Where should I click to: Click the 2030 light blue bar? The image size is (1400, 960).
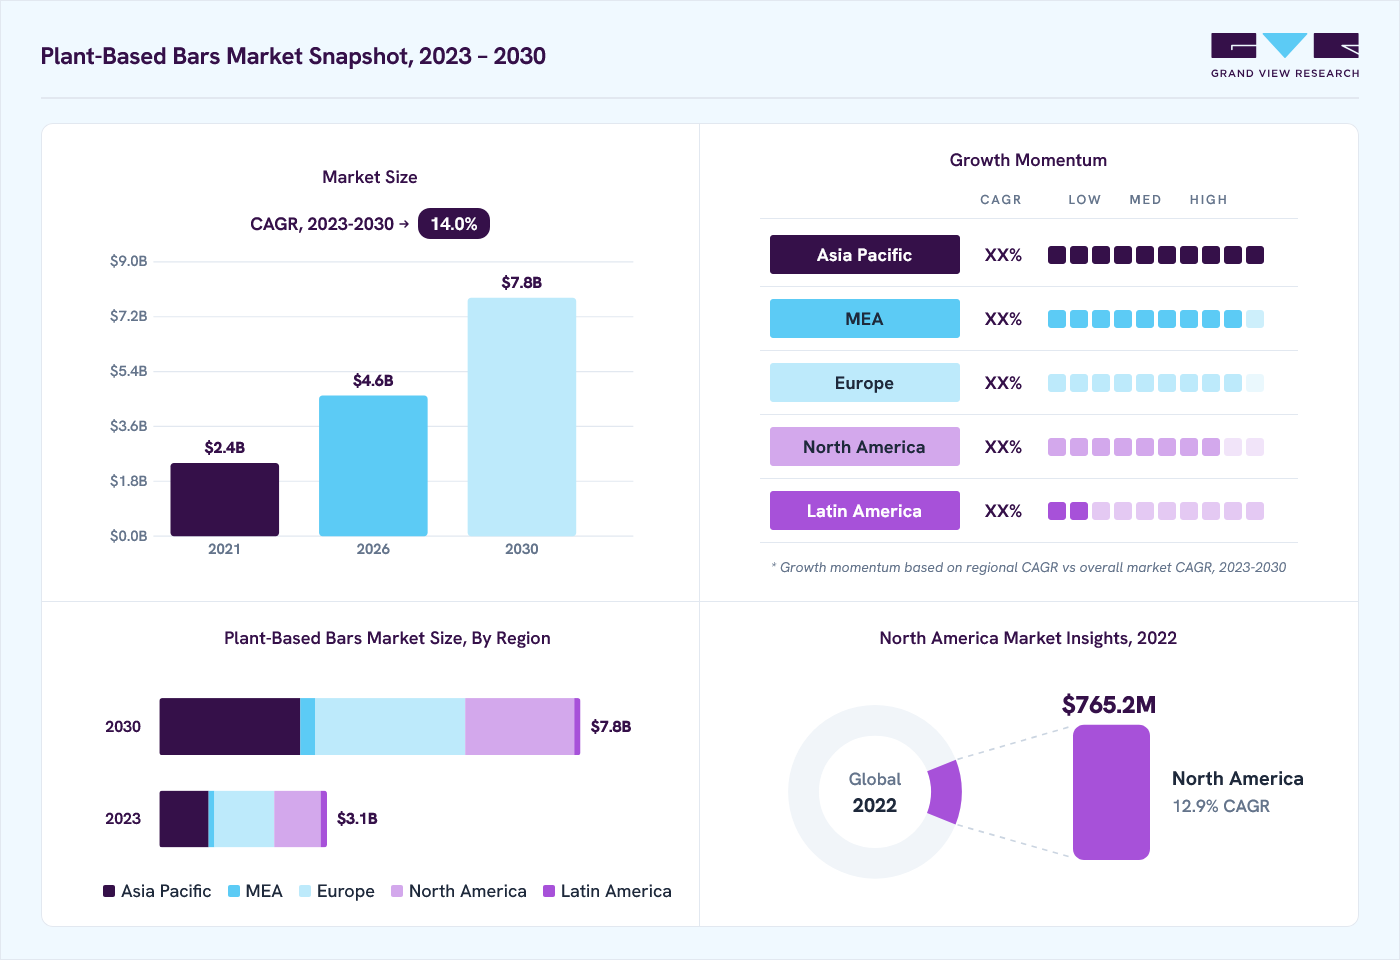522,417
